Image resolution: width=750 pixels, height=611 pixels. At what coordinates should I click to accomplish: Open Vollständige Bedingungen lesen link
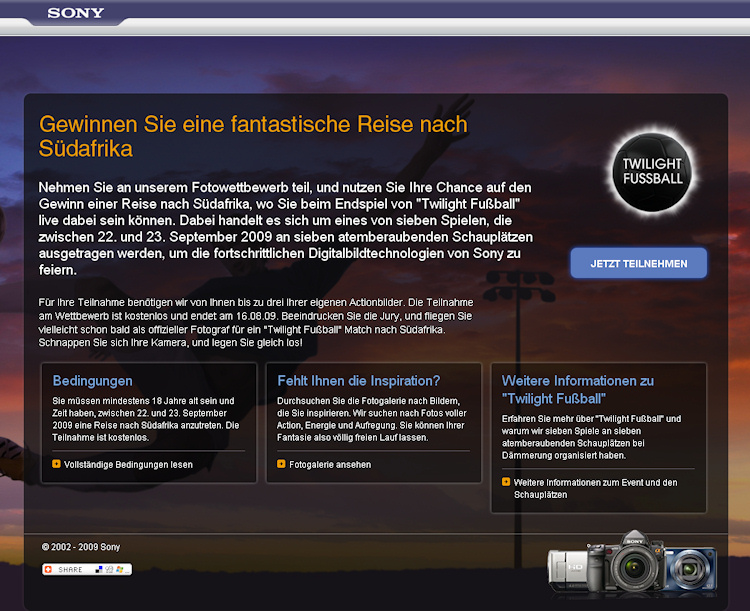[128, 465]
